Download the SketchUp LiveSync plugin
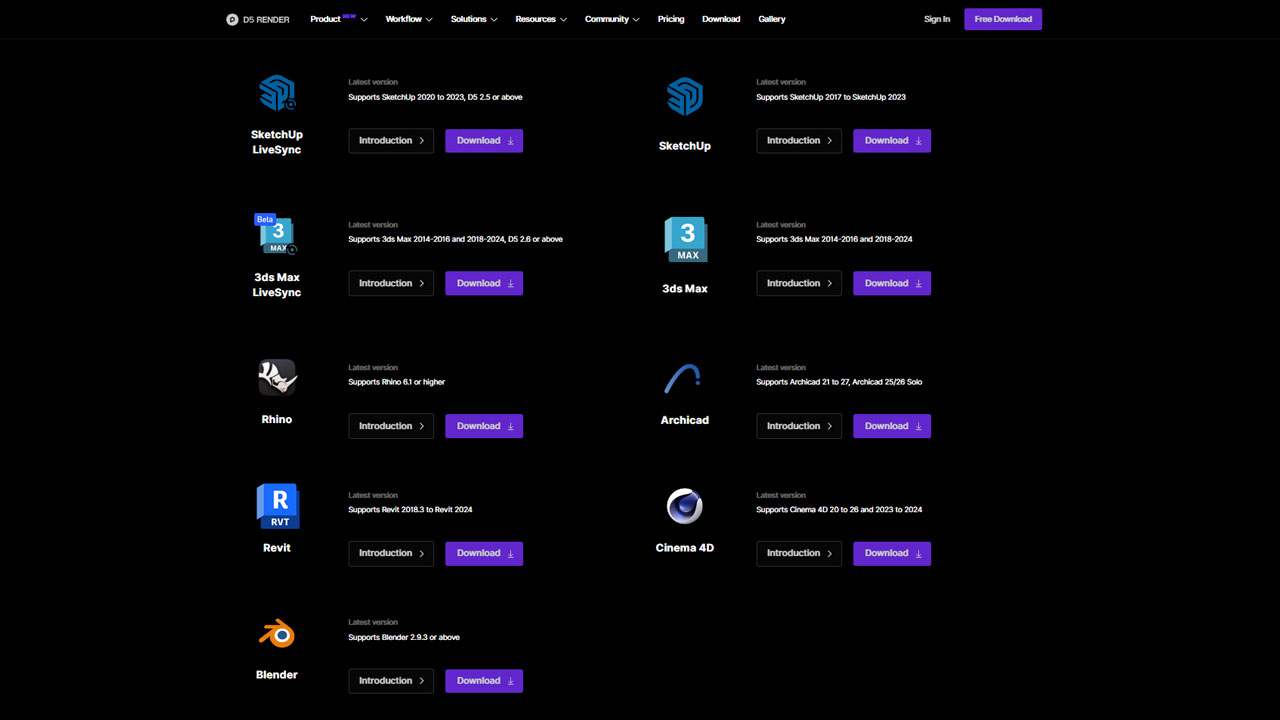The height and width of the screenshot is (720, 1280). [x=484, y=141]
